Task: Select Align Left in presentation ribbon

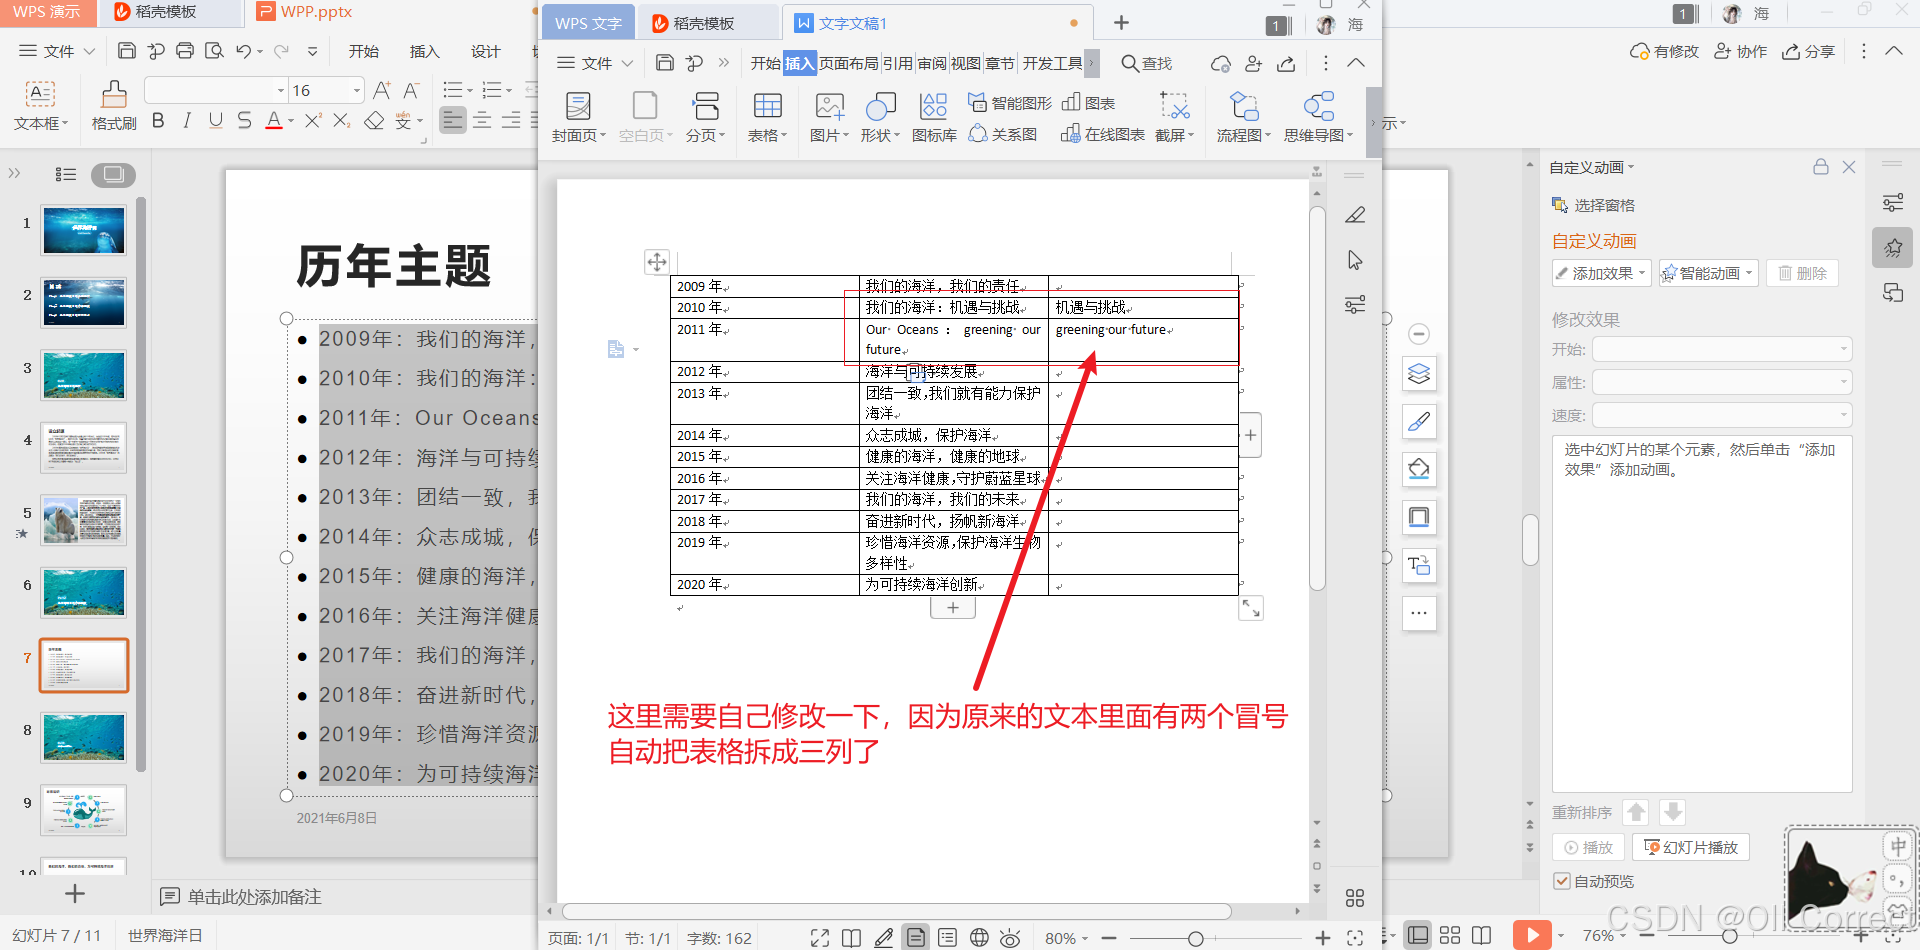Action: click(x=453, y=121)
